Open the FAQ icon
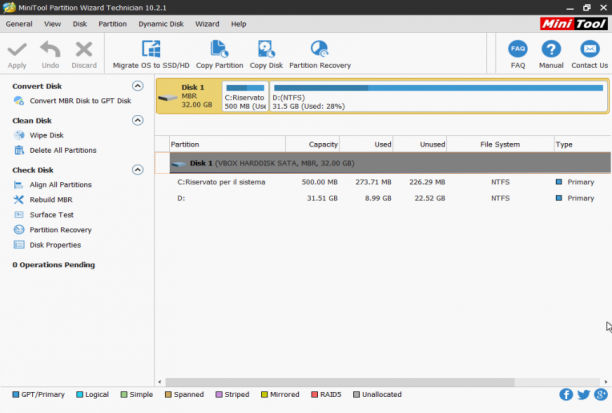 518,49
